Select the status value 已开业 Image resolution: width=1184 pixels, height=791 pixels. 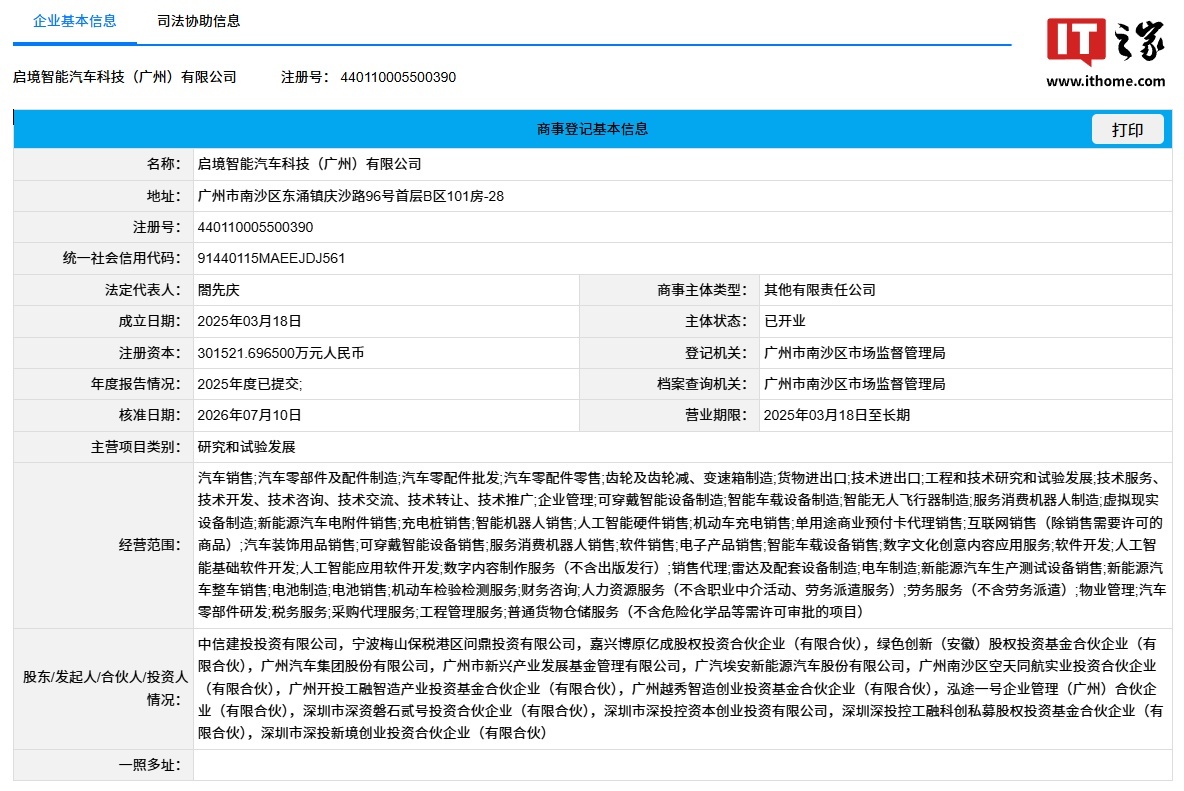[785, 321]
